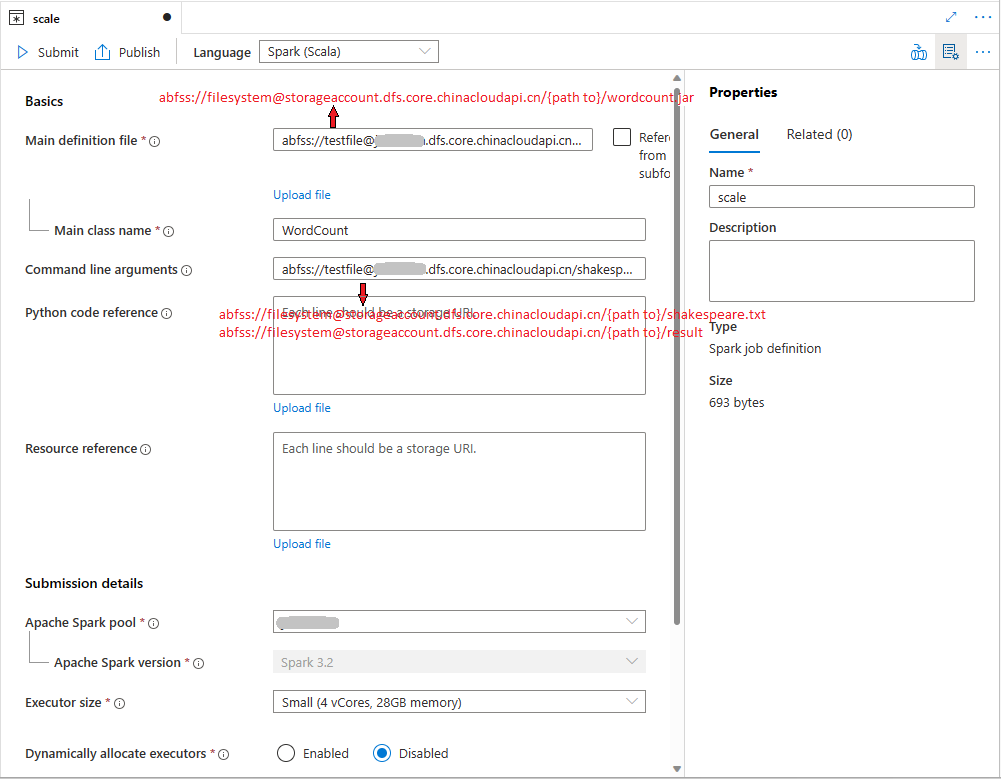The image size is (1001, 779).
Task: Click the Main class name WordCount field
Action: point(459,230)
